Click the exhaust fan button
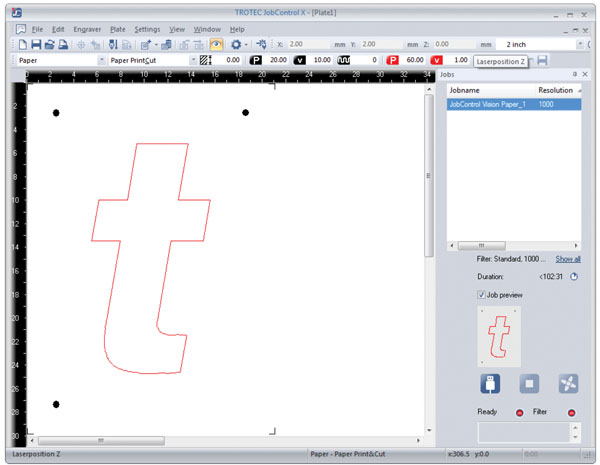This screenshot has width=600, height=465. pos(568,383)
